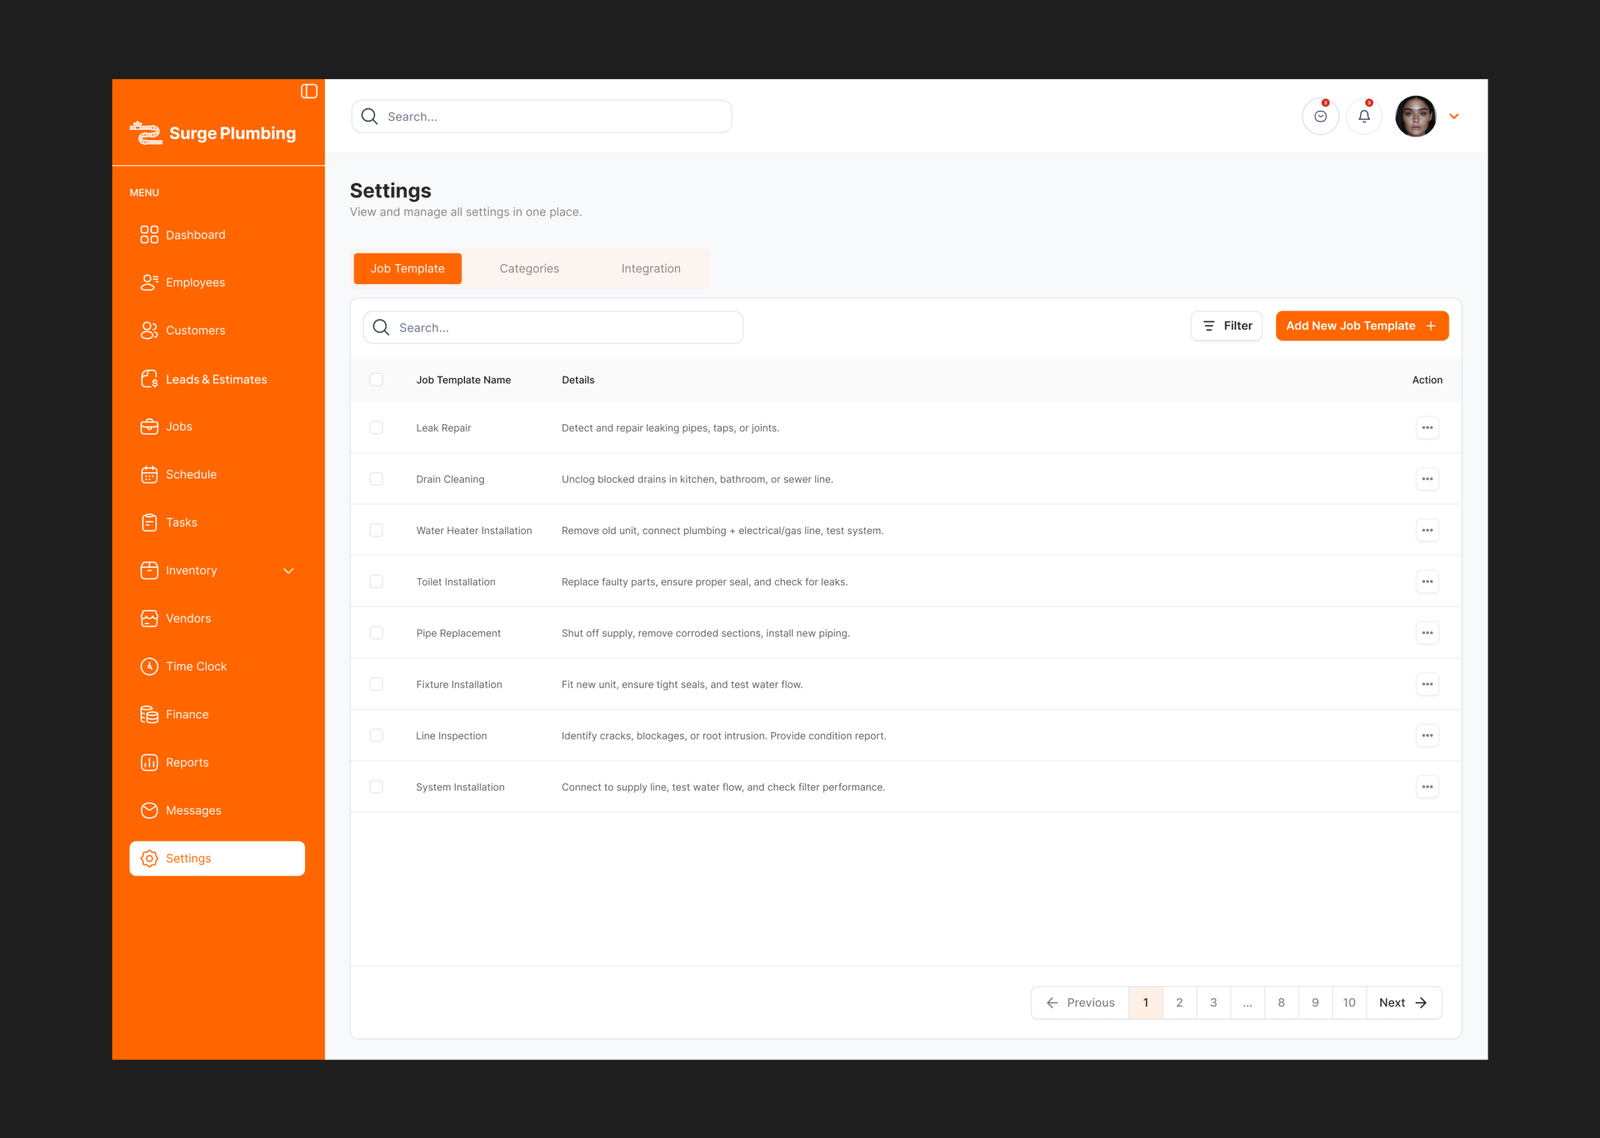Select all job templates checkbox

pyautogui.click(x=376, y=380)
